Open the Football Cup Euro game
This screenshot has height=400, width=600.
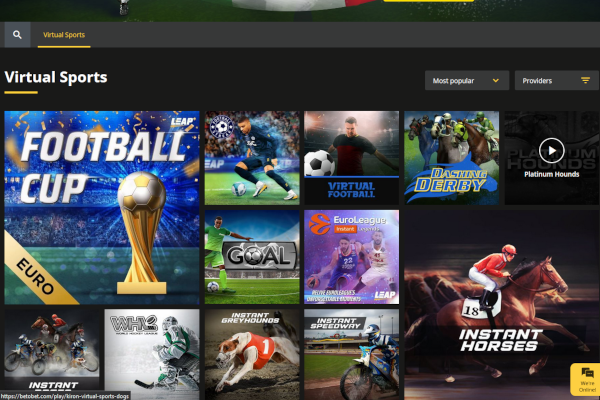click(102, 207)
